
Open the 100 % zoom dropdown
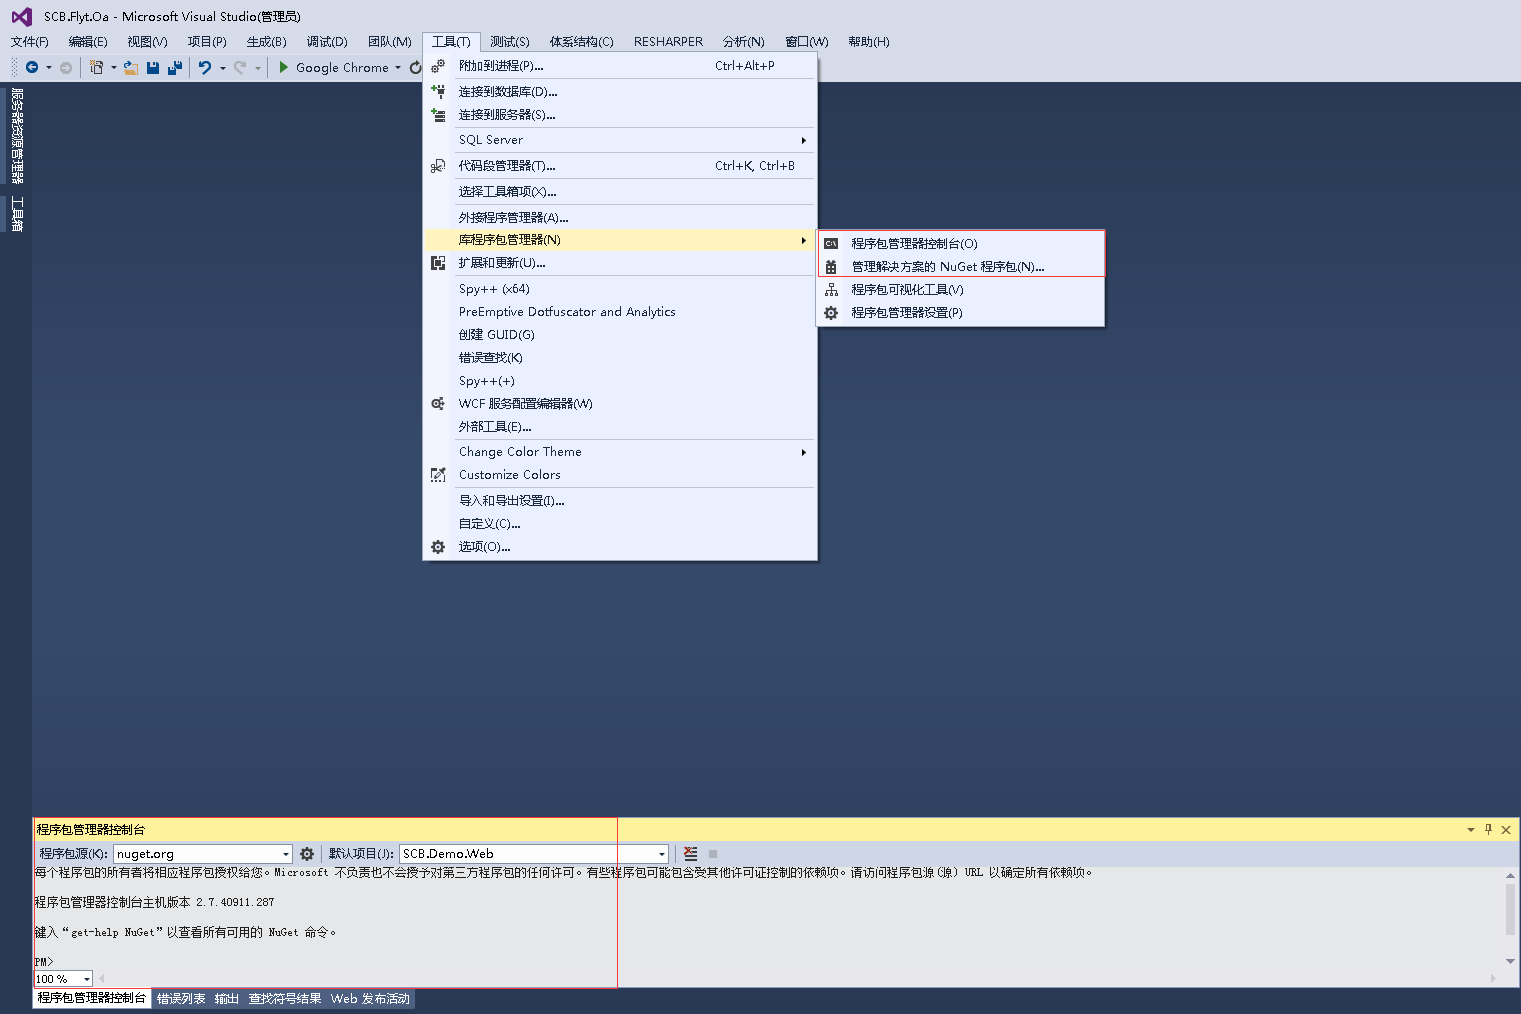tap(86, 979)
